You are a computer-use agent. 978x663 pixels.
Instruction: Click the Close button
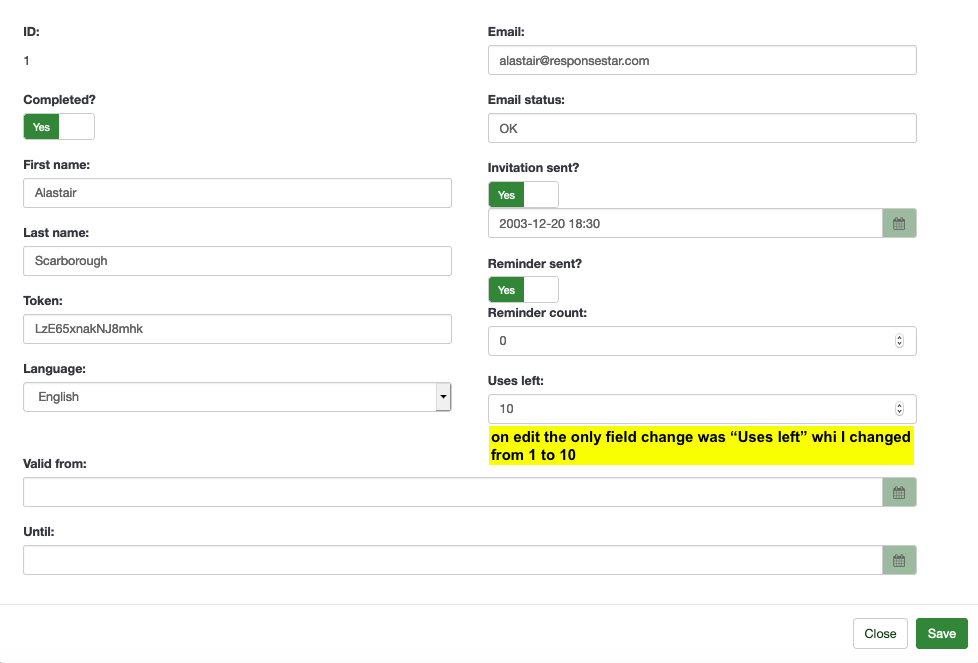click(x=880, y=634)
